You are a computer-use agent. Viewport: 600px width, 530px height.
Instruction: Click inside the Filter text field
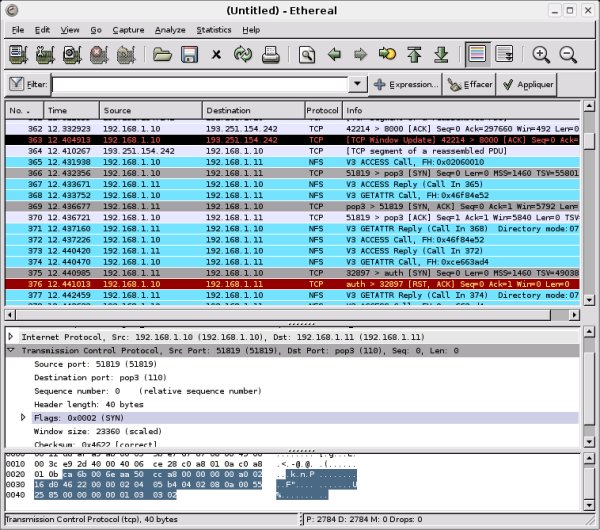200,85
